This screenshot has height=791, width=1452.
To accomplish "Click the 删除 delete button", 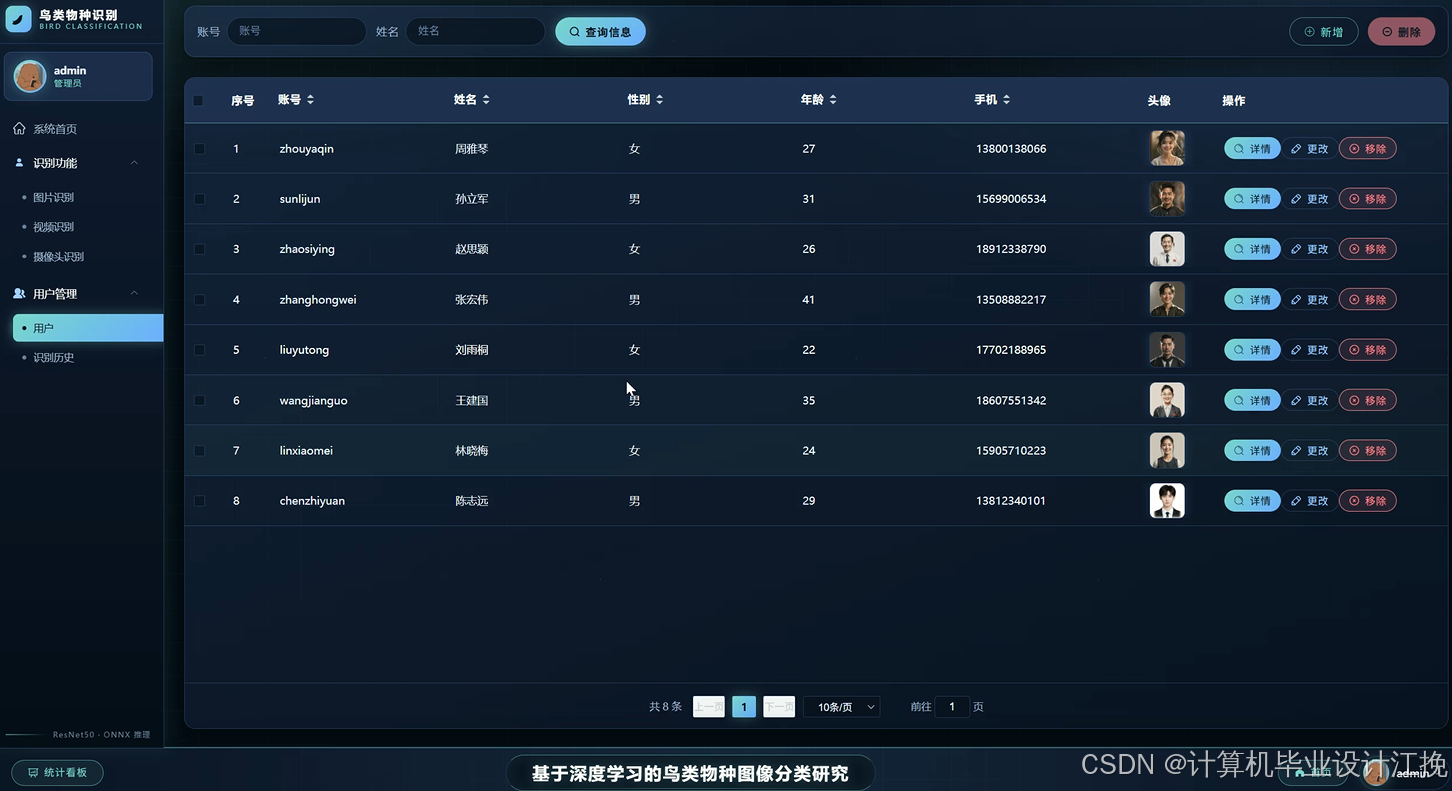I will pyautogui.click(x=1401, y=32).
